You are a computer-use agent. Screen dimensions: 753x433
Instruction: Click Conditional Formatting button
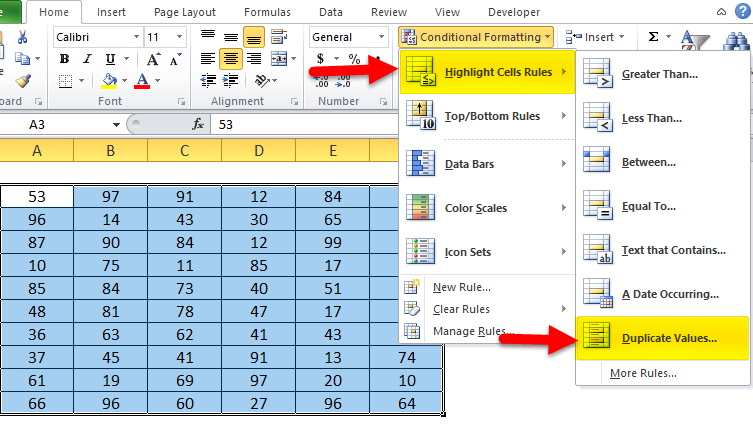point(476,37)
